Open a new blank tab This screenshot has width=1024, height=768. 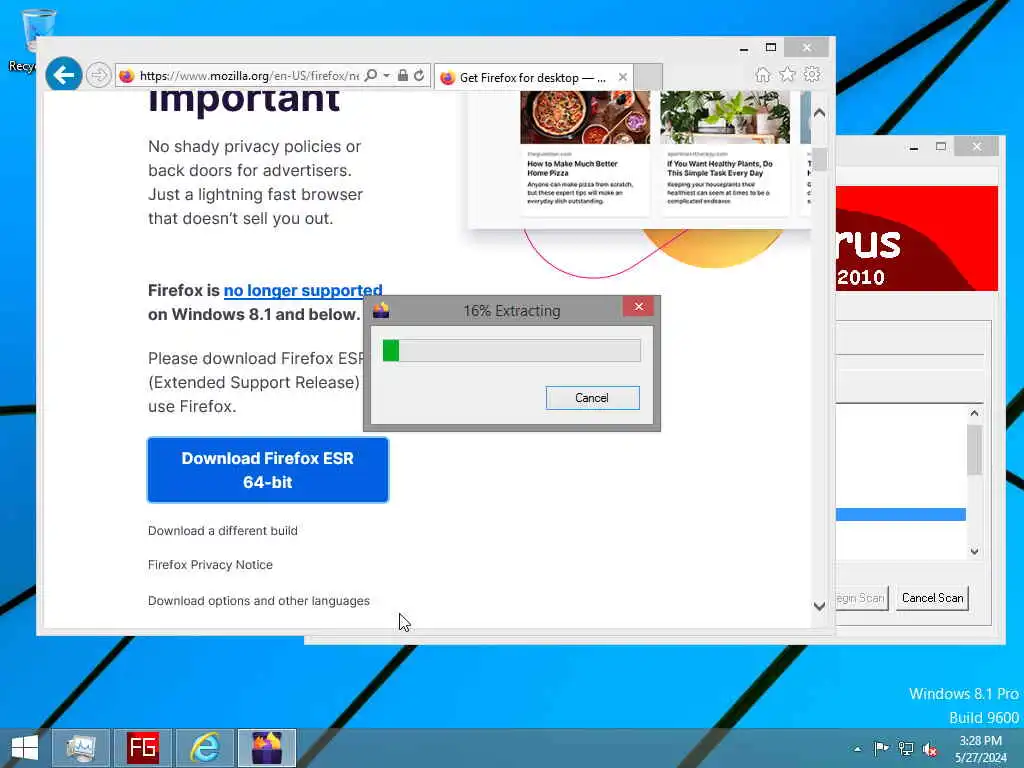[x=648, y=76]
